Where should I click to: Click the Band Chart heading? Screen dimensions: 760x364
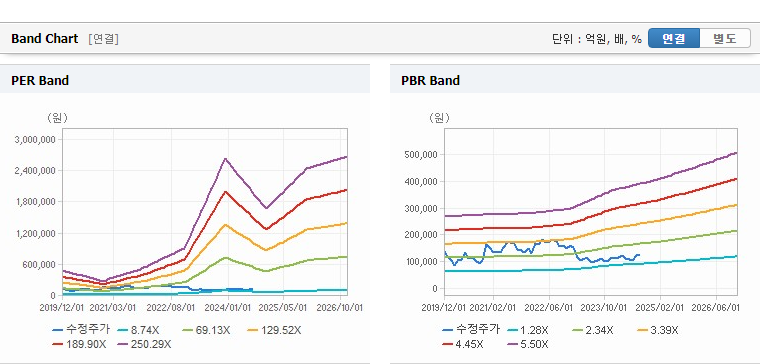pyautogui.click(x=45, y=39)
